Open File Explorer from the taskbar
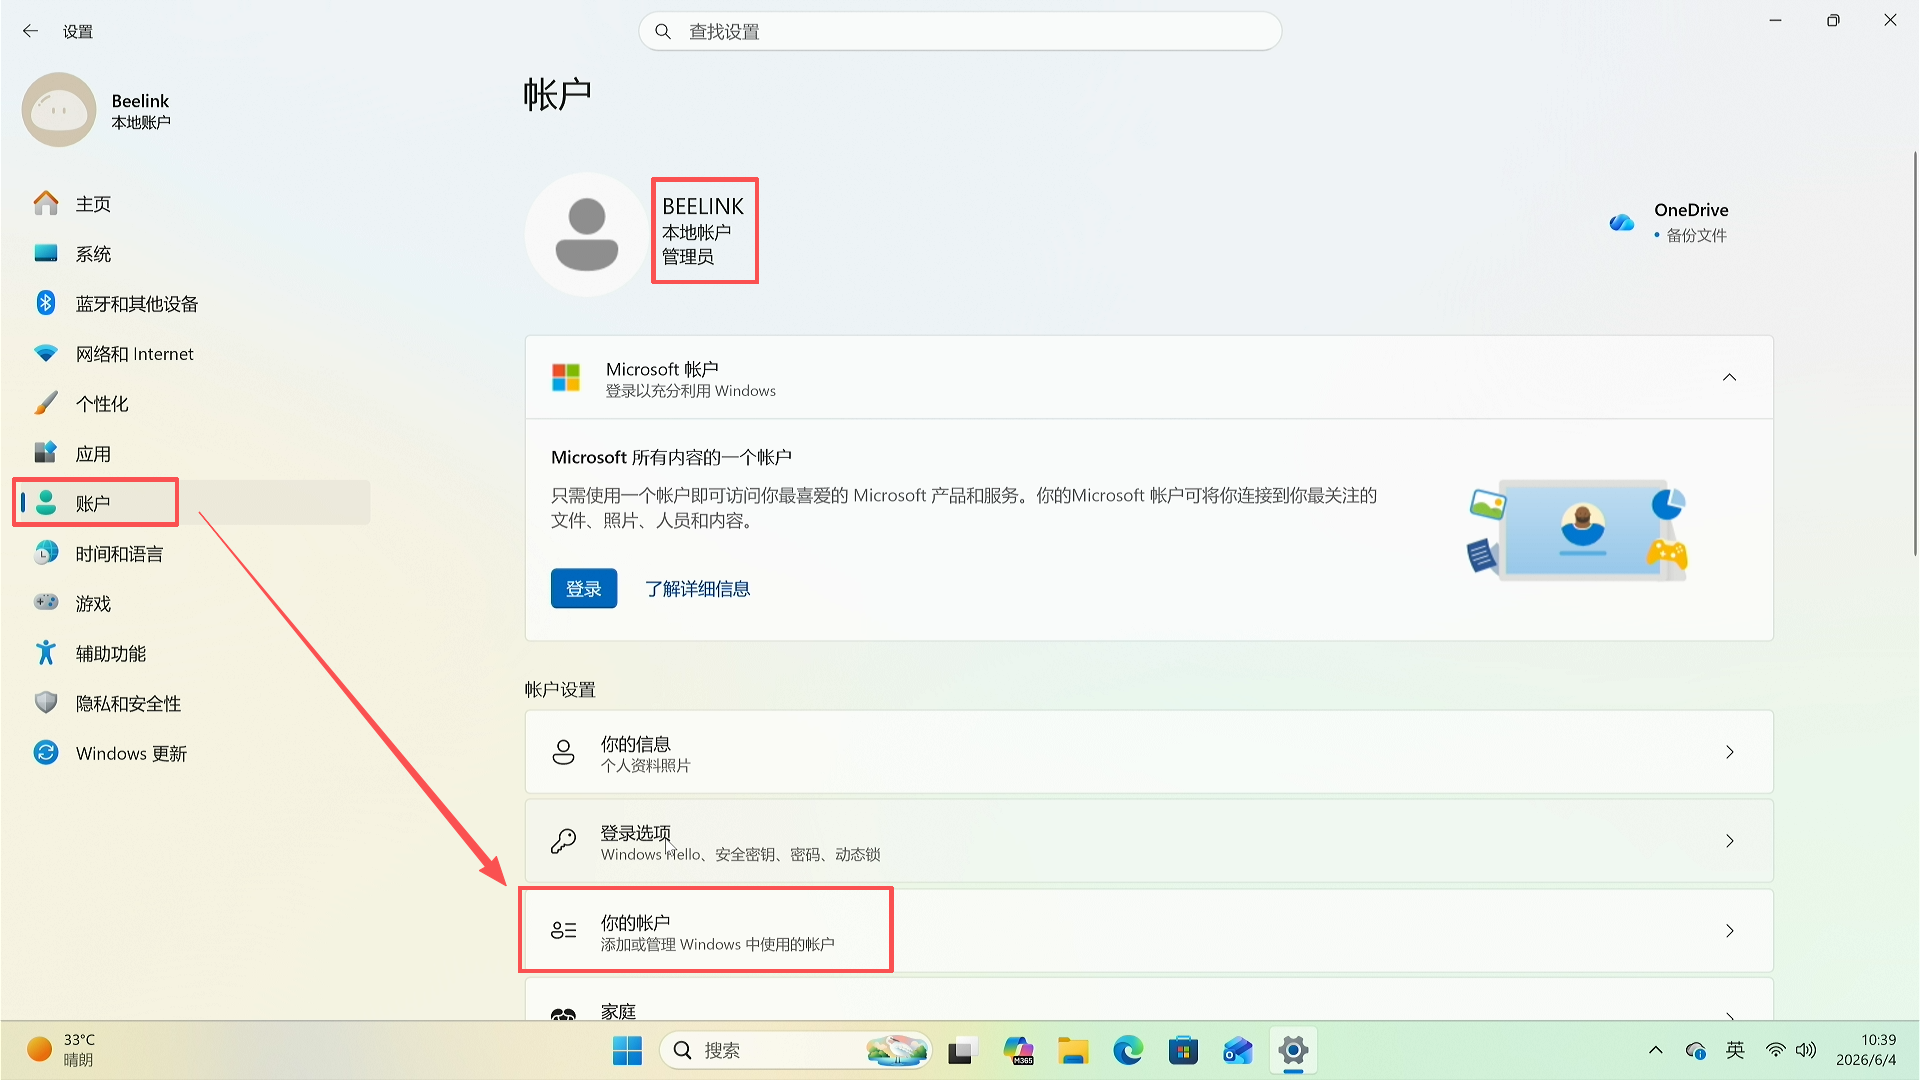 1073,1051
